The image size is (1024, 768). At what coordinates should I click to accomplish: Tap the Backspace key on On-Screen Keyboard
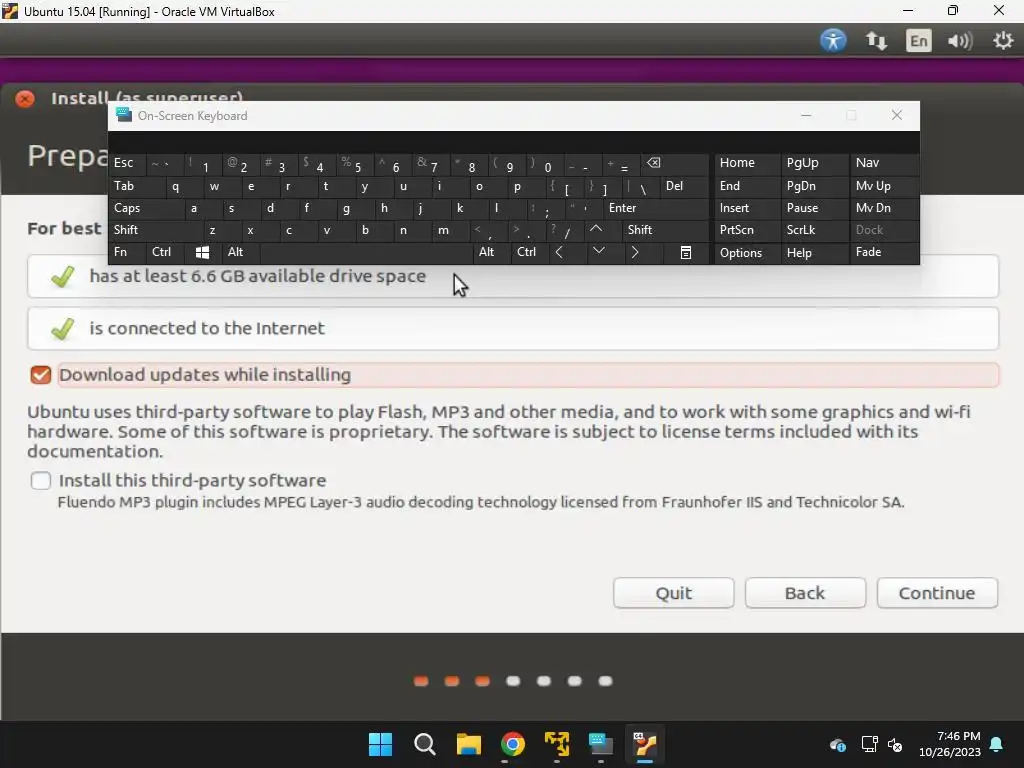point(675,164)
